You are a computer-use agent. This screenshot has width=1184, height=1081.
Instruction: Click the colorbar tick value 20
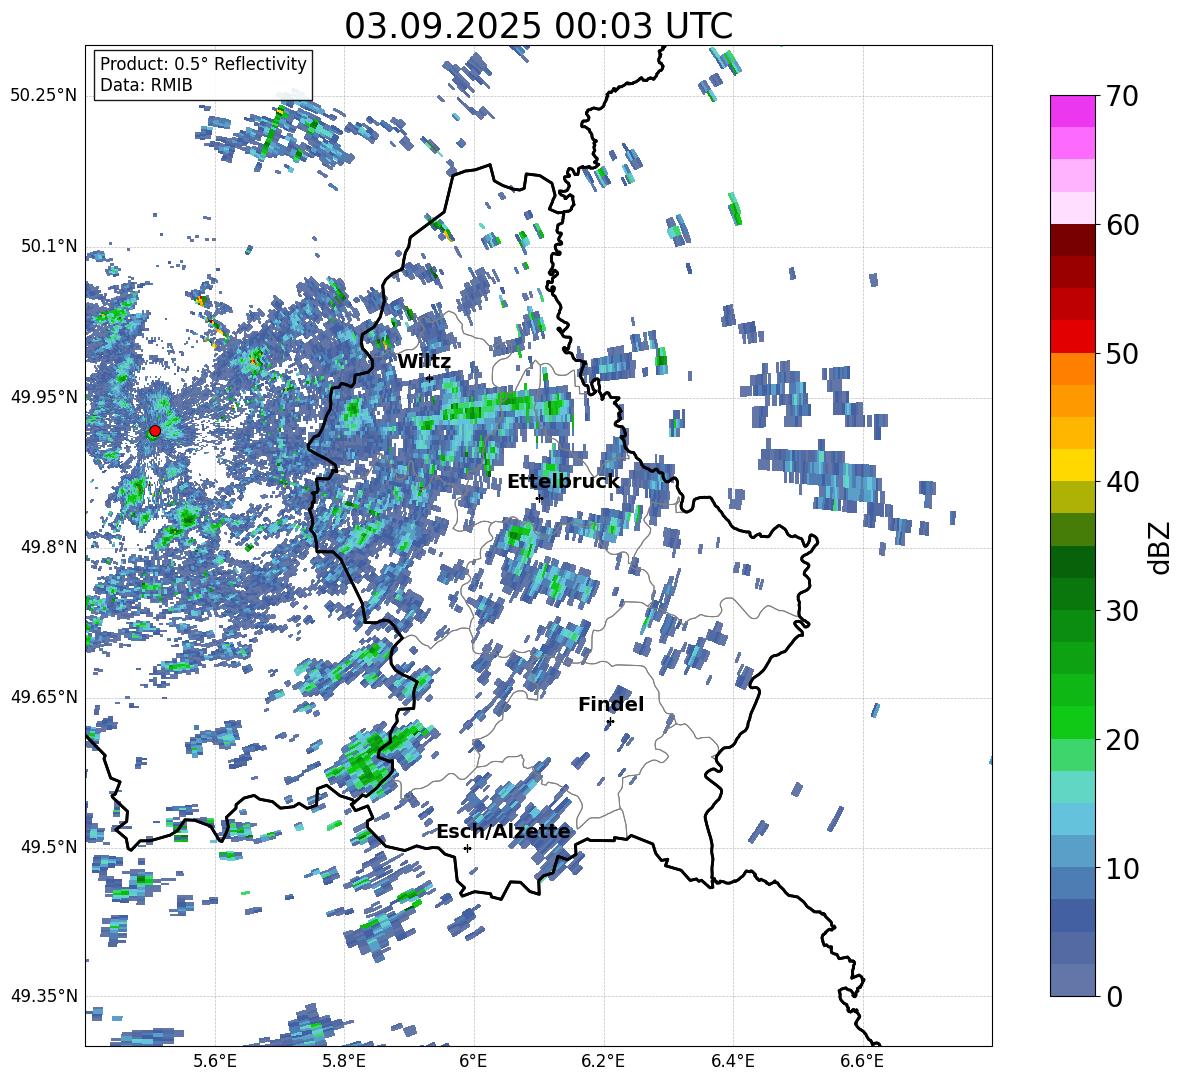1123,739
